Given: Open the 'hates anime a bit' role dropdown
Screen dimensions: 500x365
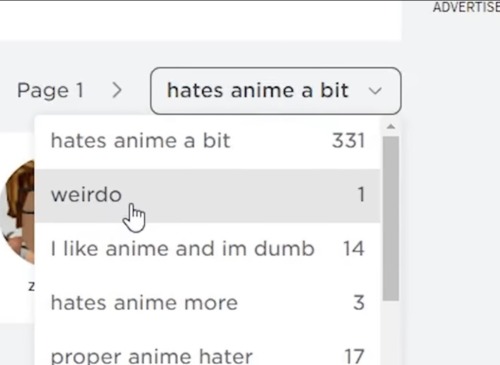Looking at the screenshot, I should point(276,91).
